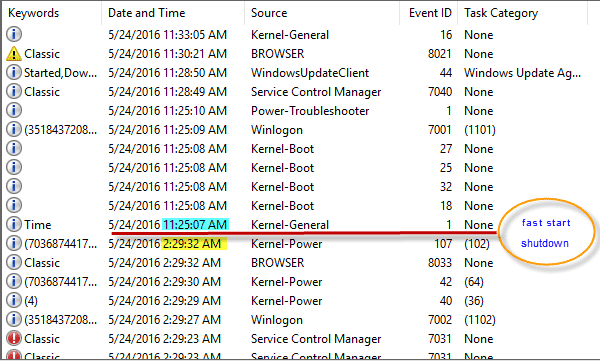Click the event ID cell '44'
600x362 pixels.
(x=446, y=73)
